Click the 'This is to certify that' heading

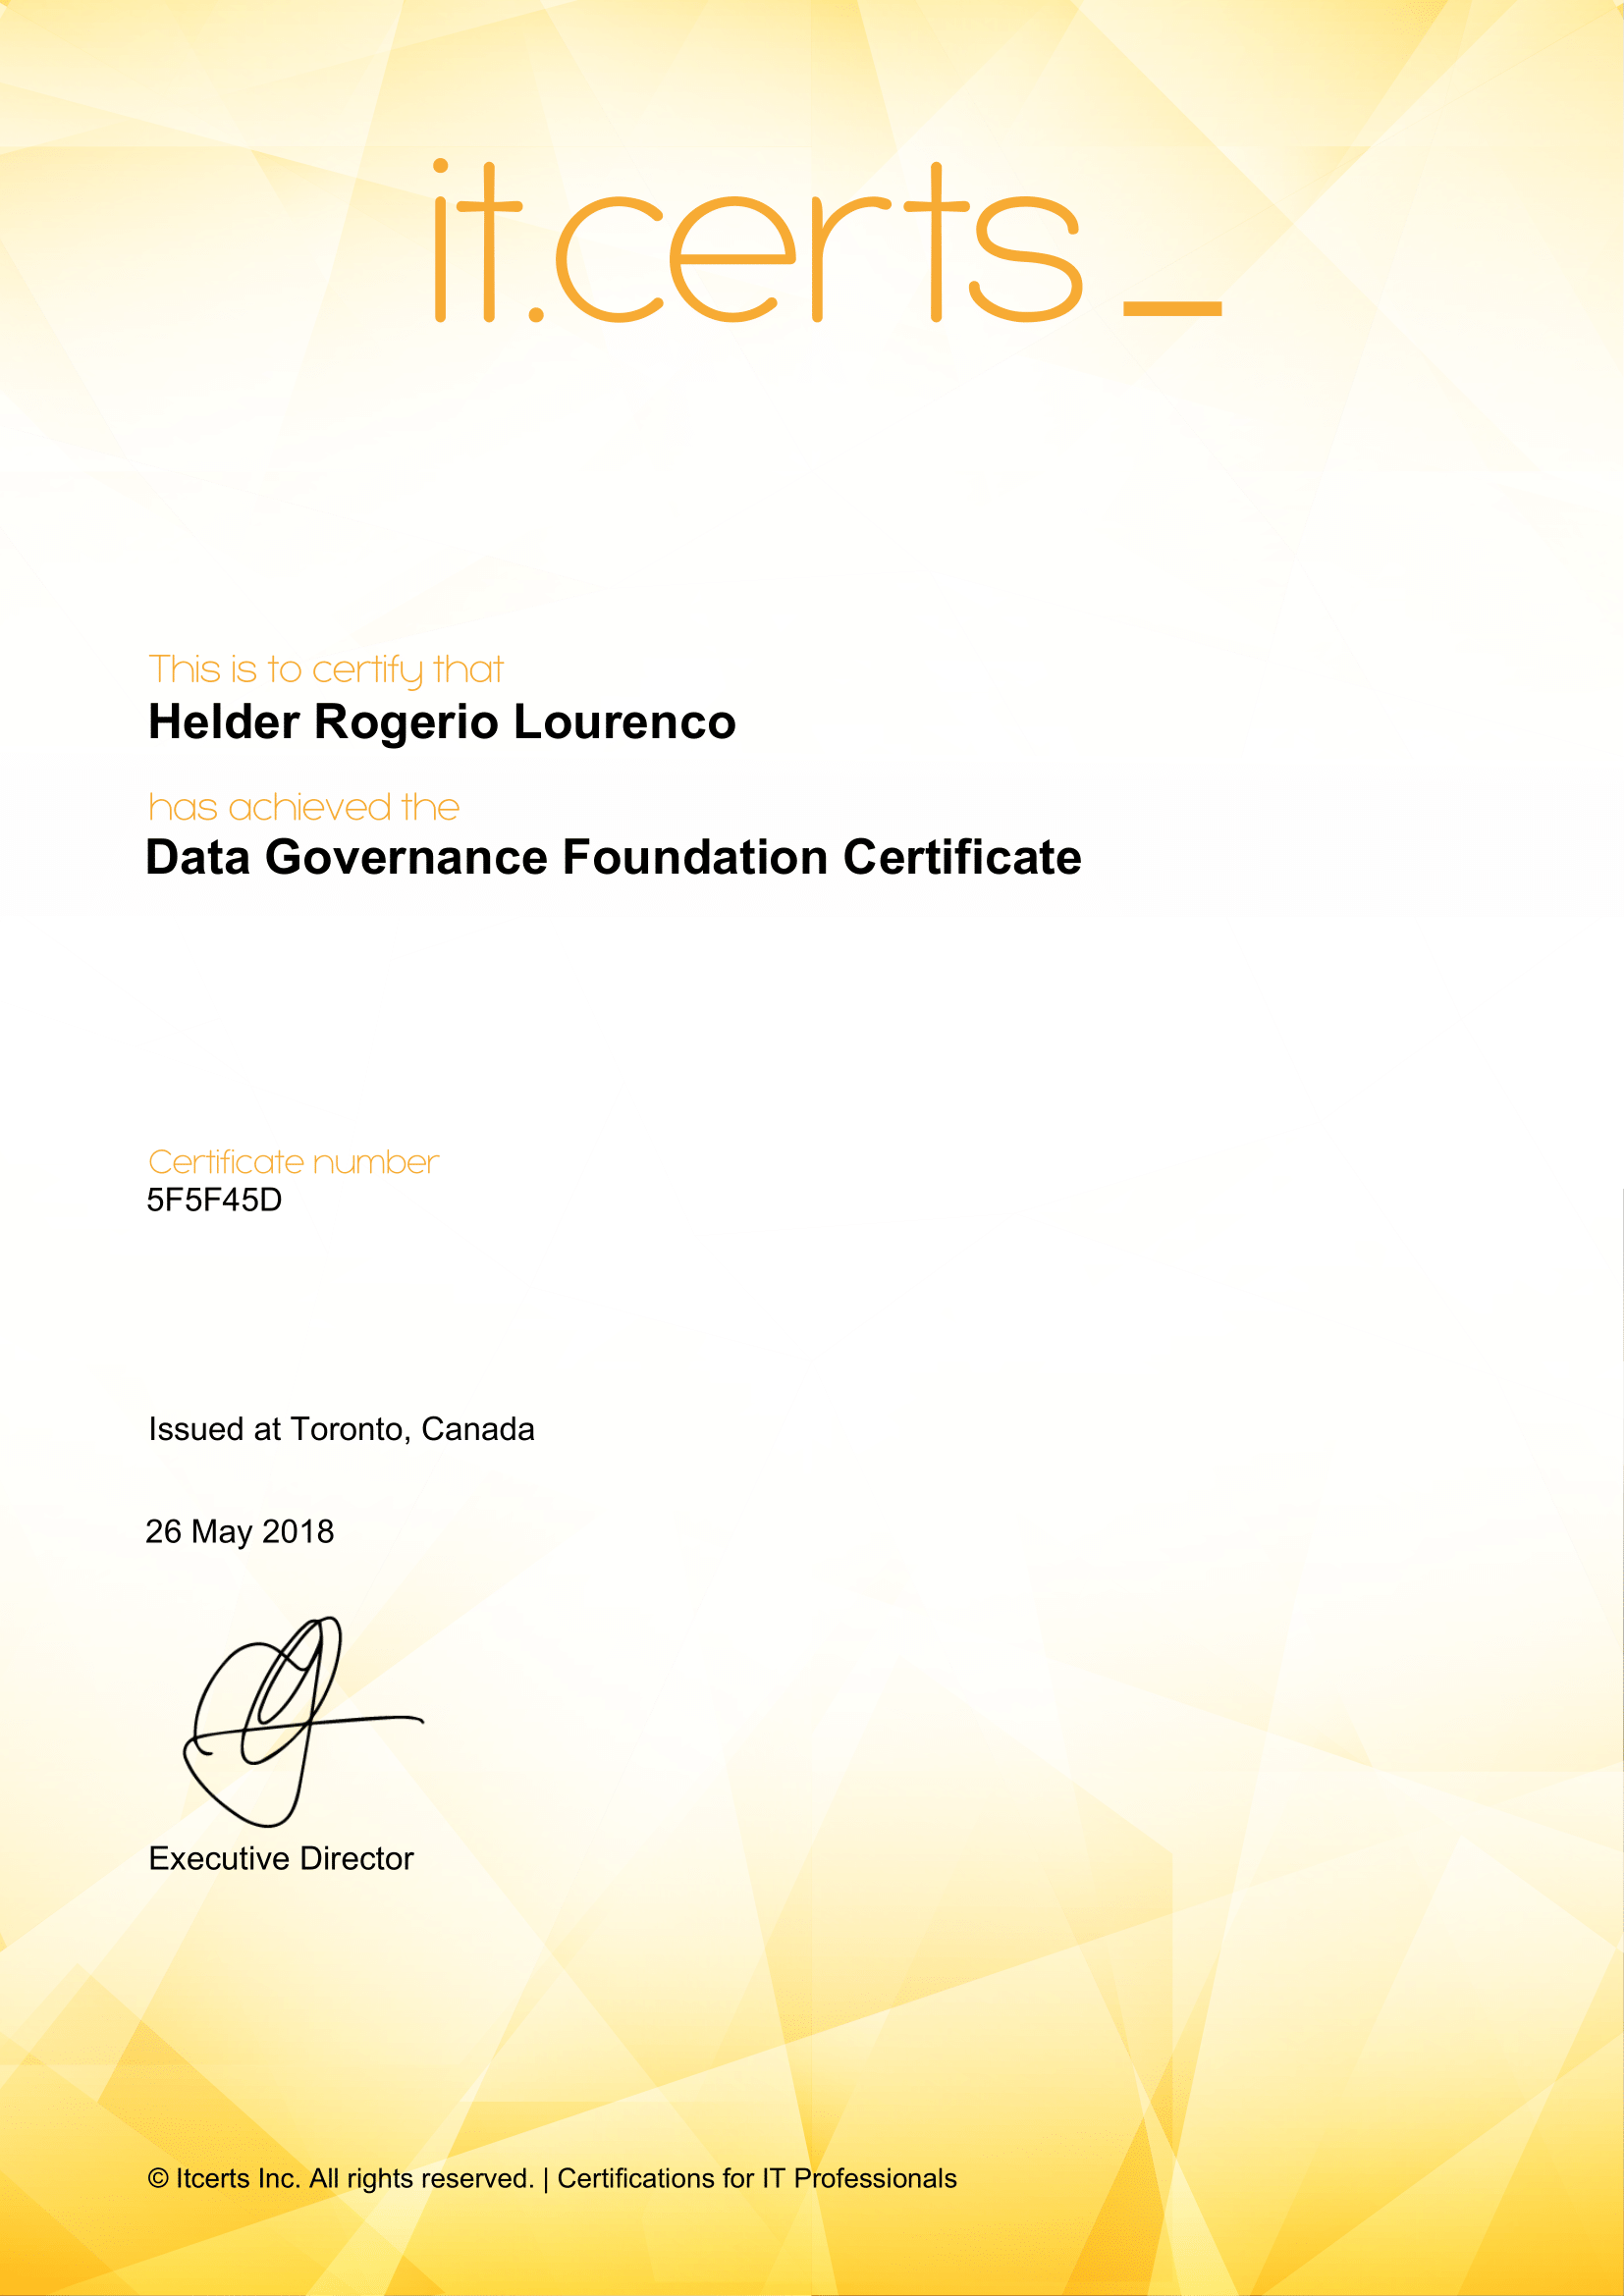pos(325,669)
